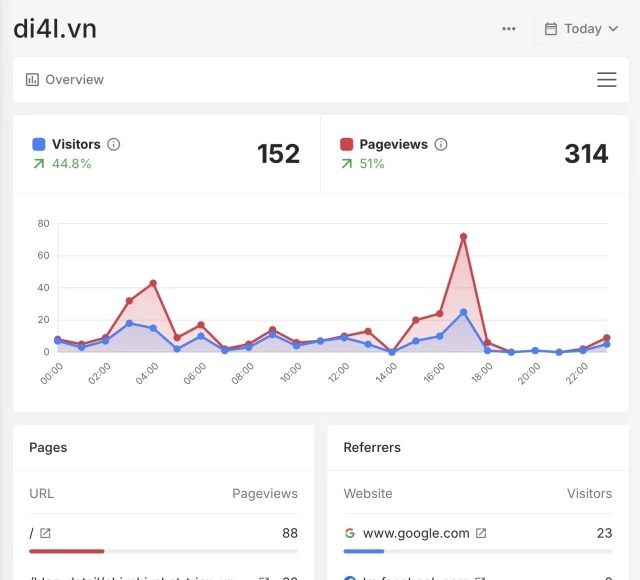Click the 17:00 pageviews peak point

click(464, 237)
